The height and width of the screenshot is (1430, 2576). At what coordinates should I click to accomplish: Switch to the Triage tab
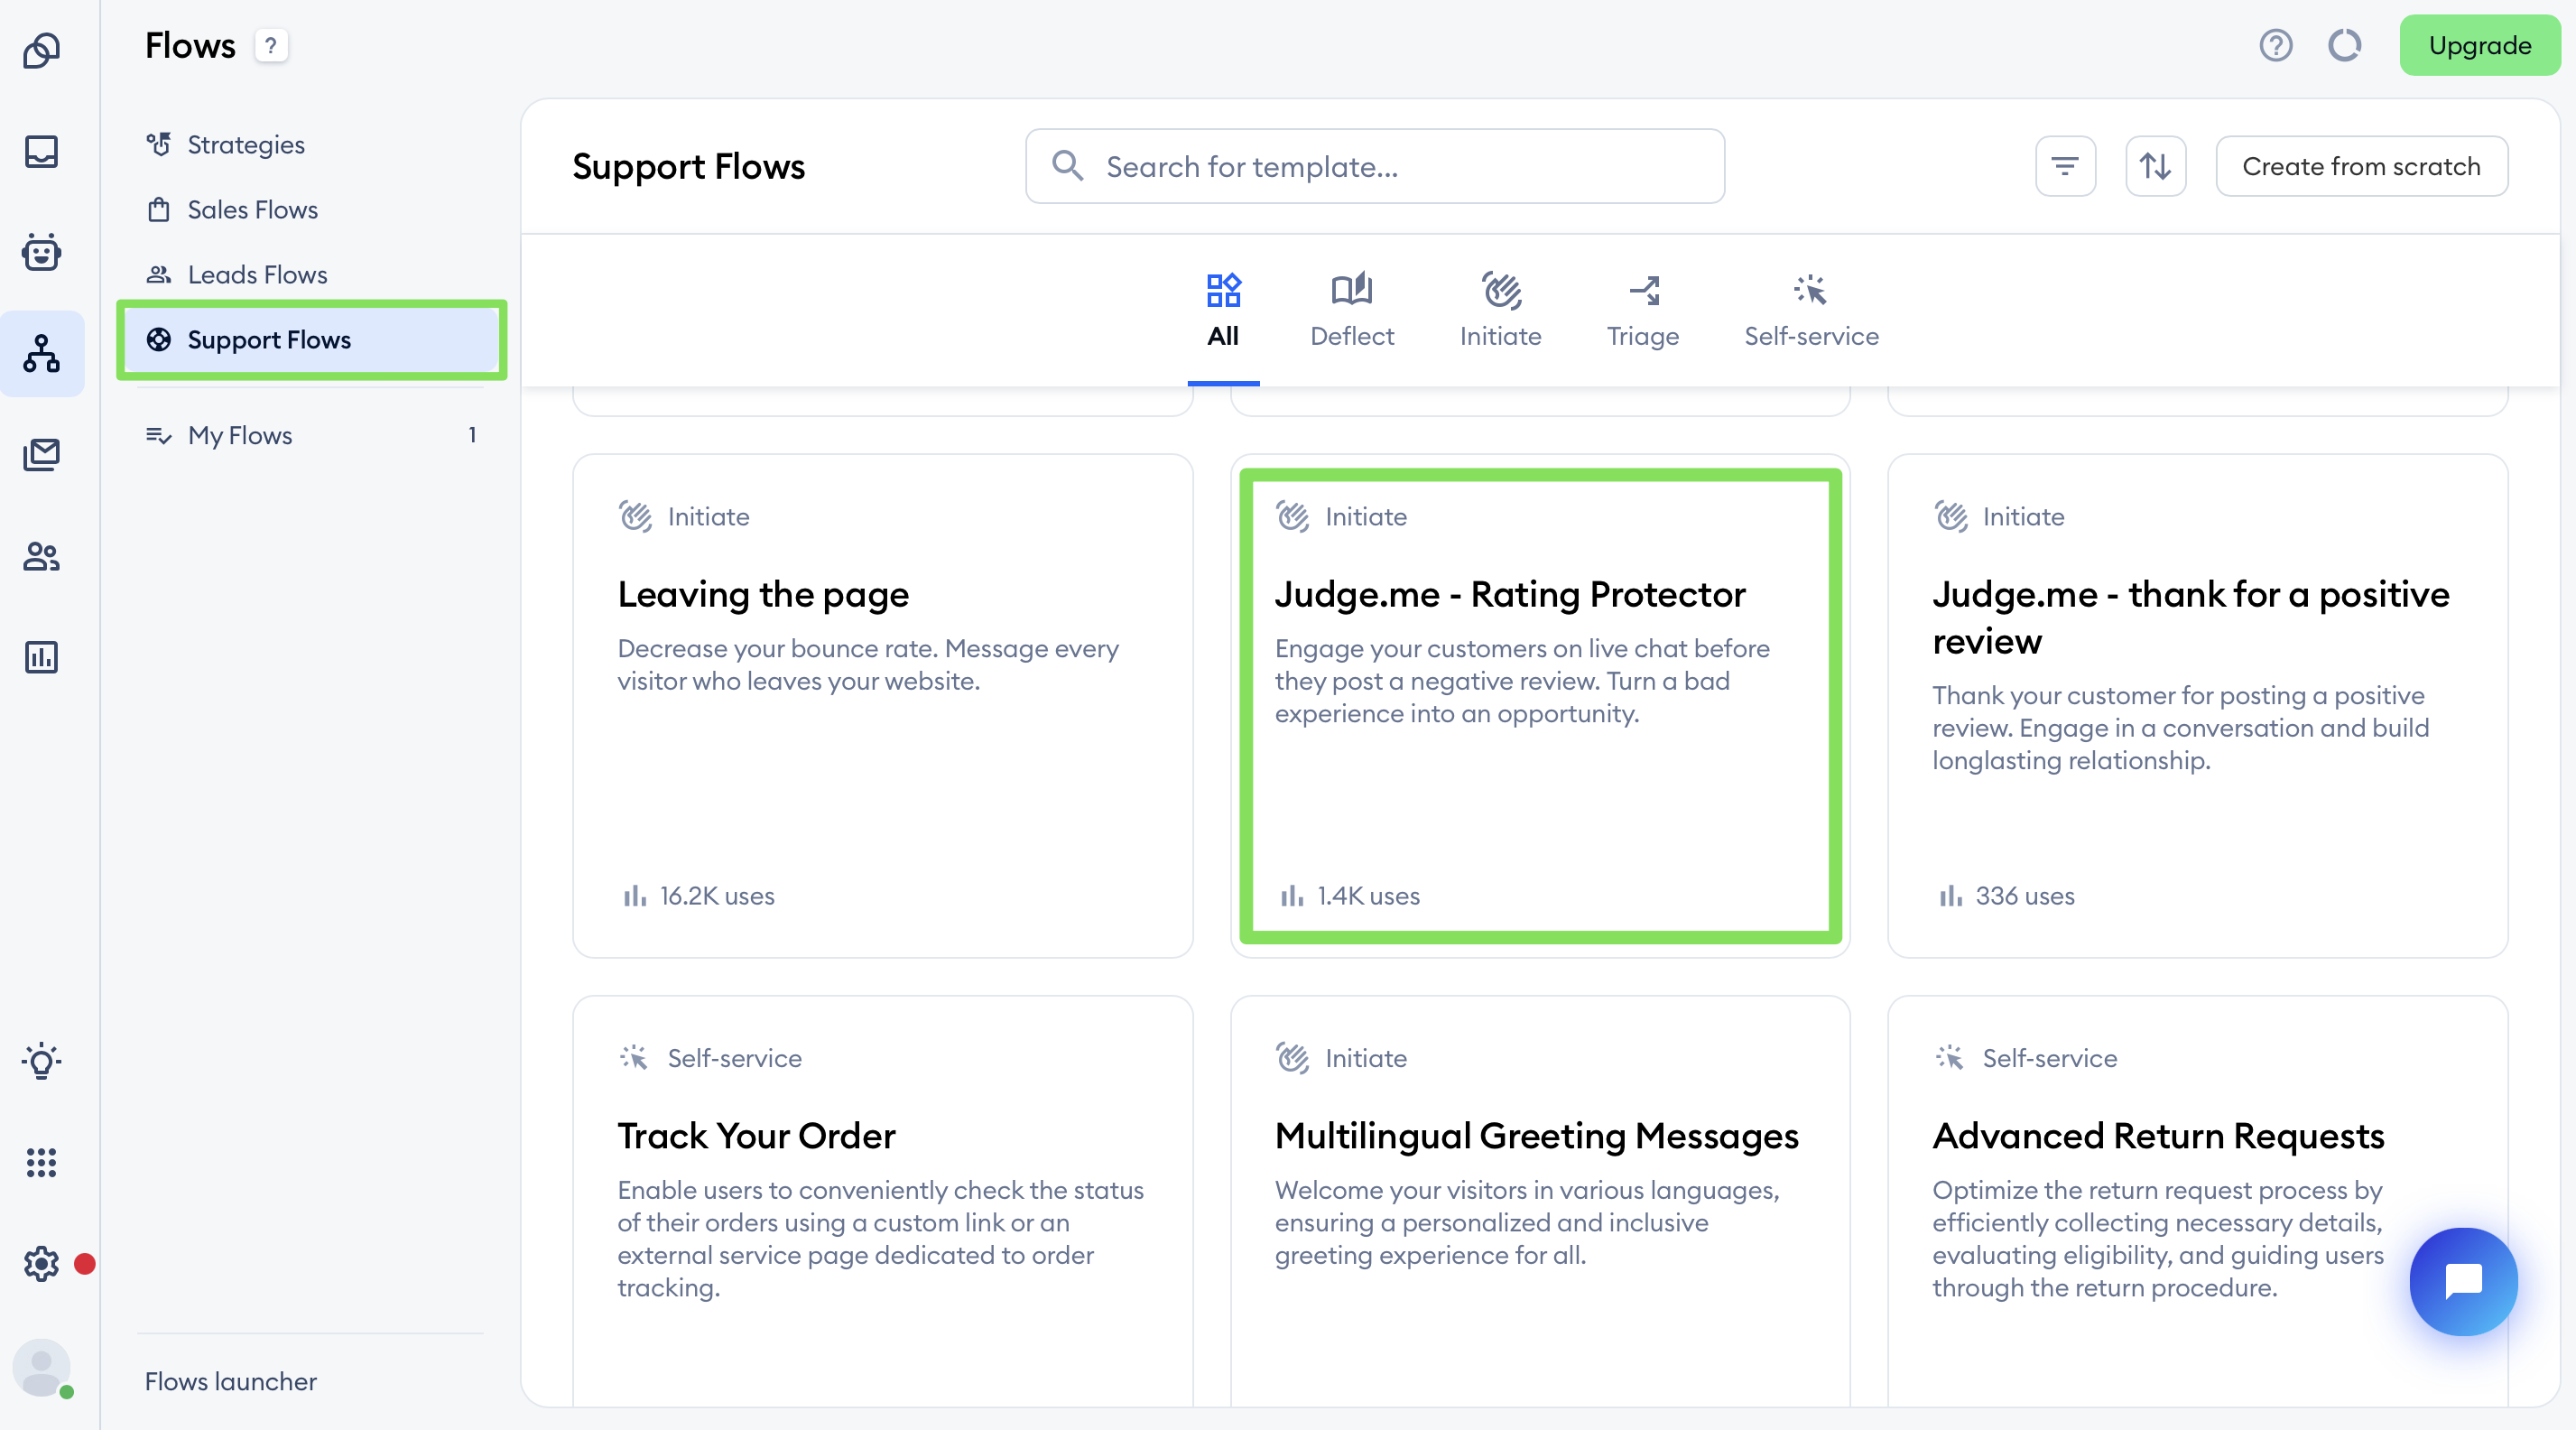(1643, 311)
